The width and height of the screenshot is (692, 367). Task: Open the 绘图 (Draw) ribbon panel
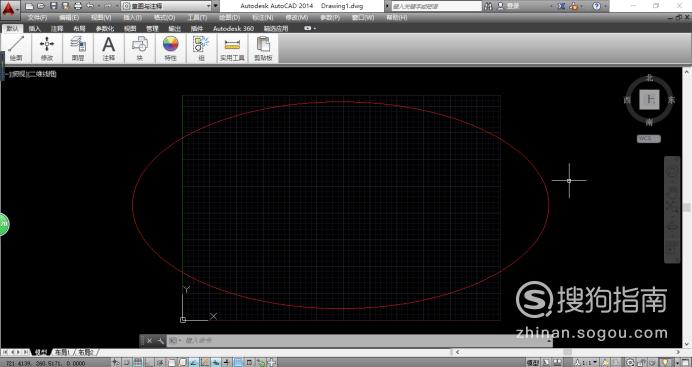(16, 49)
